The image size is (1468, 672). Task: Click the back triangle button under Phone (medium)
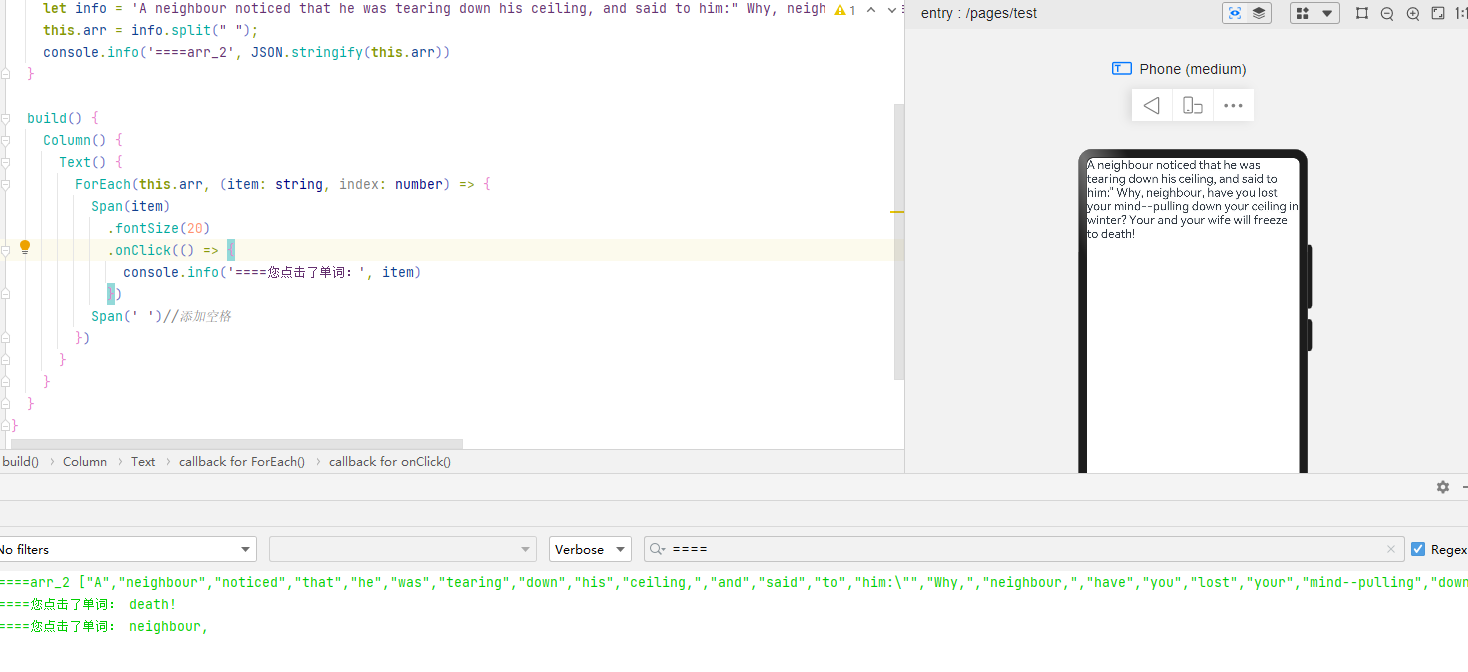pos(1152,105)
